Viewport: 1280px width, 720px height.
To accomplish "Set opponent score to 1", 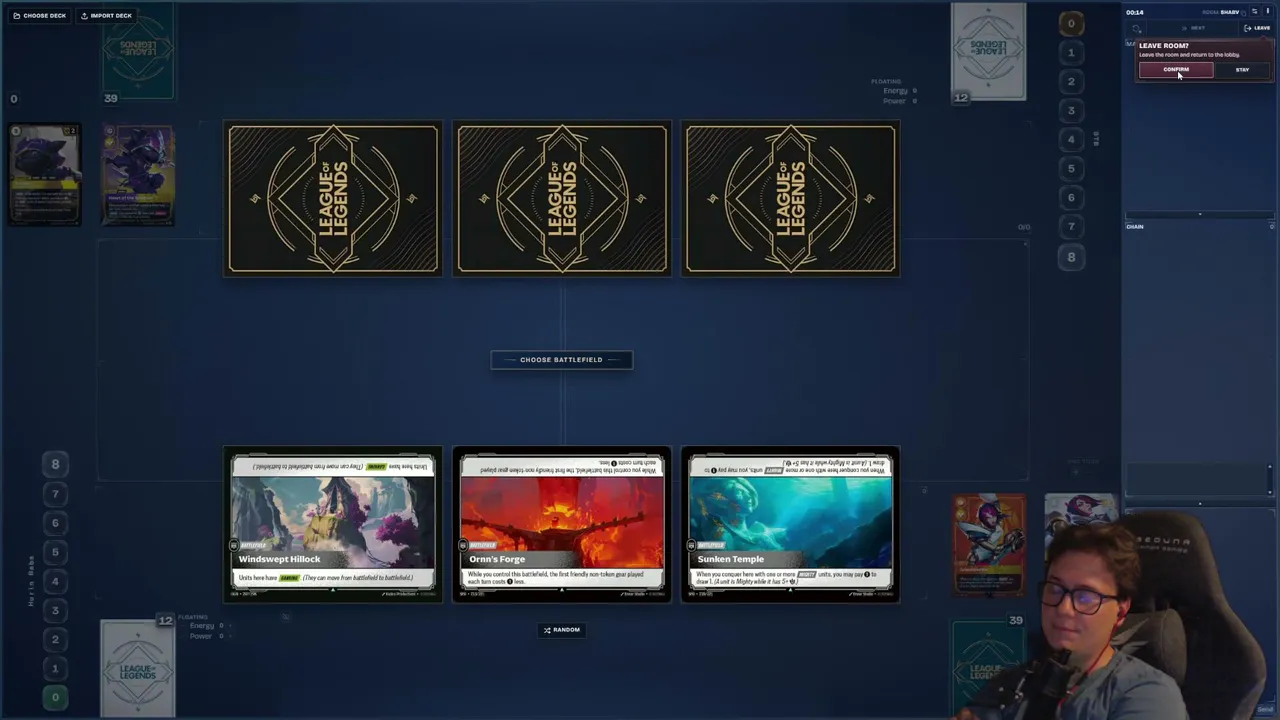I will pyautogui.click(x=1071, y=52).
